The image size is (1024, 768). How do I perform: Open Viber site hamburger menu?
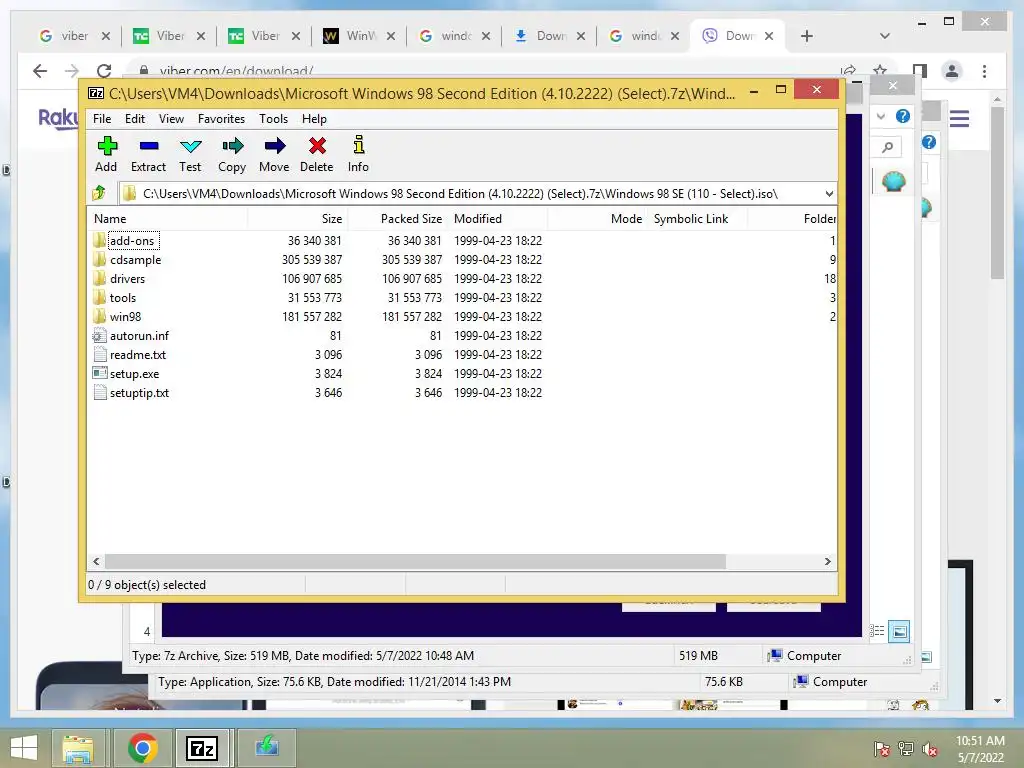tap(959, 119)
